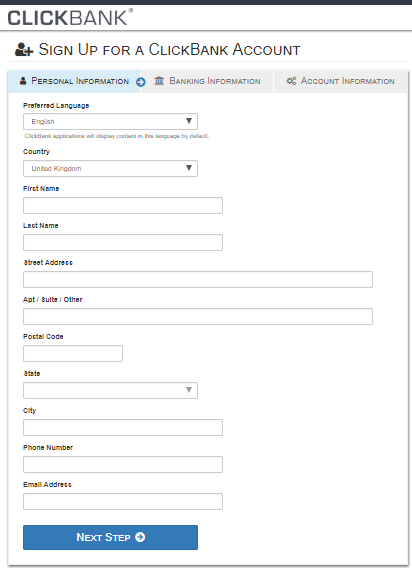Click the Next Step button

click(x=110, y=537)
